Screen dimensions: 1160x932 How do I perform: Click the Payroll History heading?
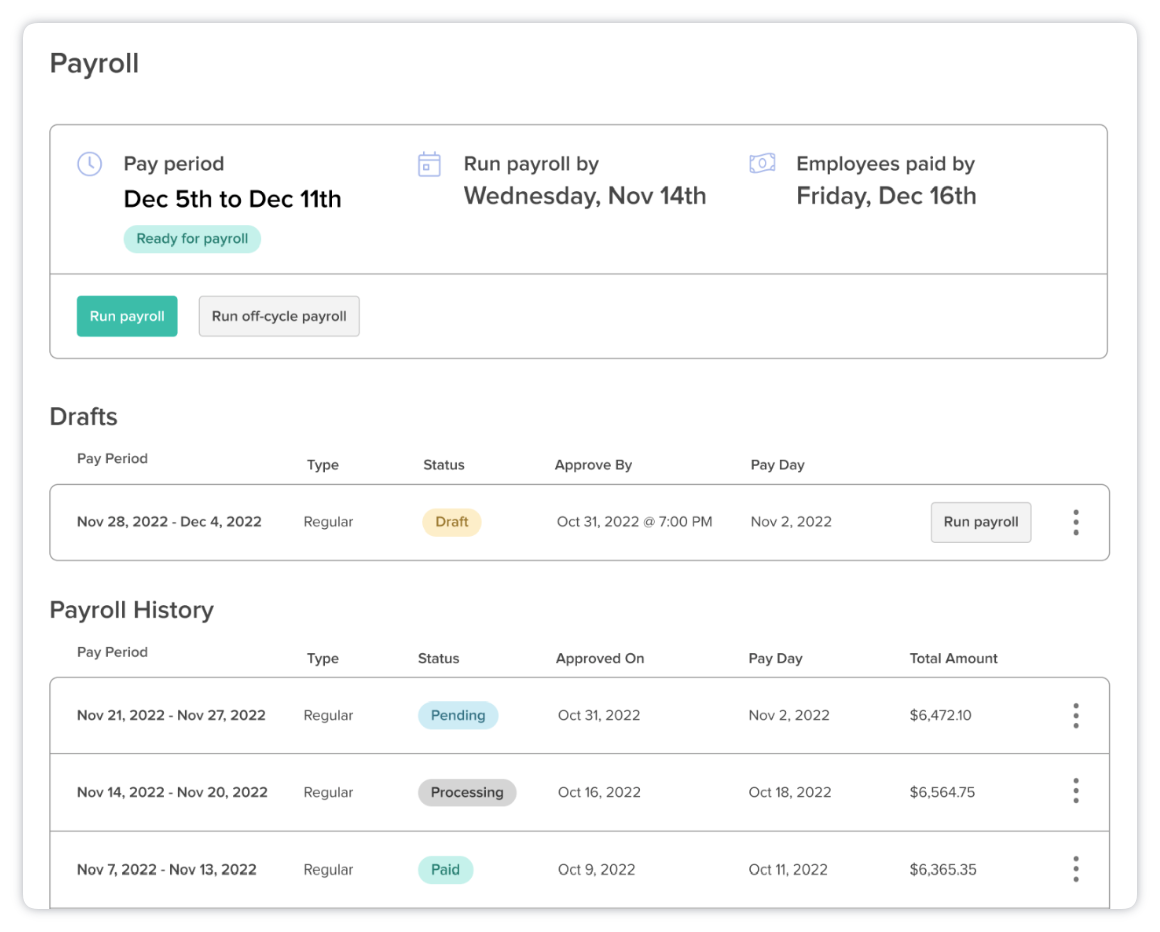[x=132, y=610]
